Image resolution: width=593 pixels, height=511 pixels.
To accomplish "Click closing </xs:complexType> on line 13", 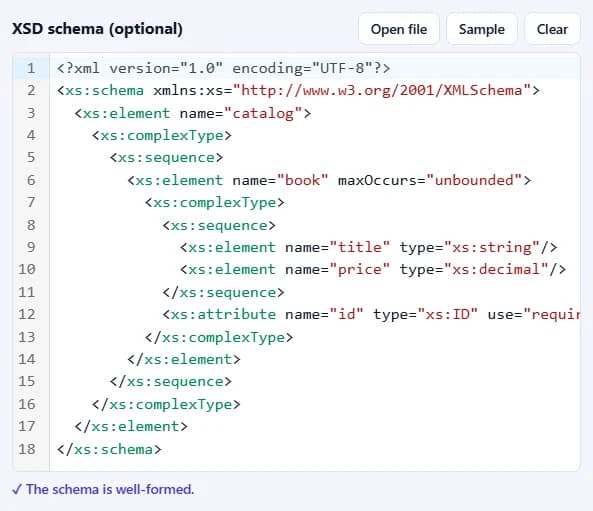I will 219,337.
